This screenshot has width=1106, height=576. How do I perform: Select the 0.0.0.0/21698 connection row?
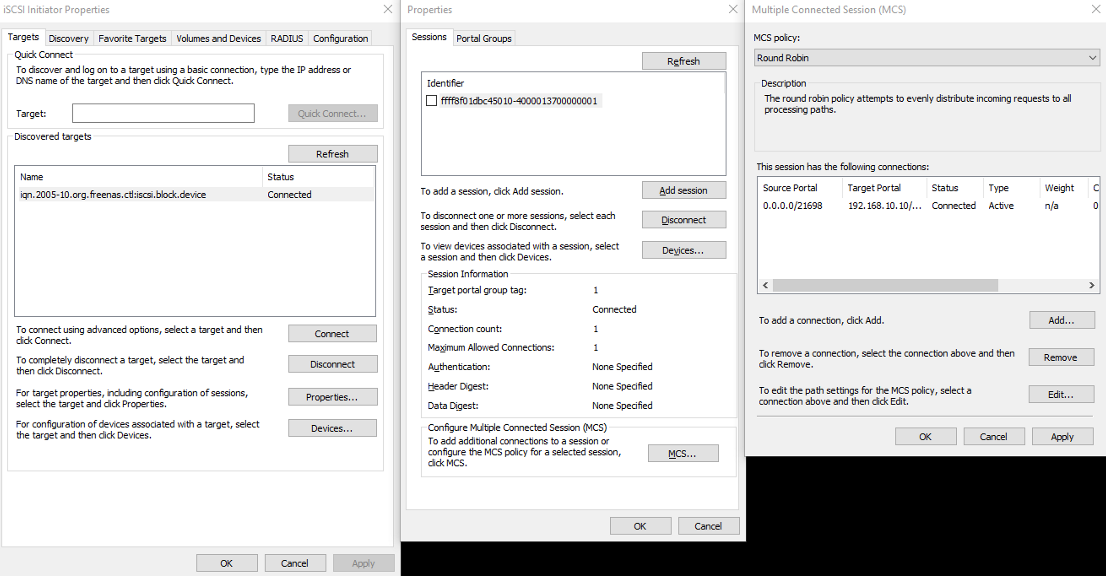(x=928, y=206)
